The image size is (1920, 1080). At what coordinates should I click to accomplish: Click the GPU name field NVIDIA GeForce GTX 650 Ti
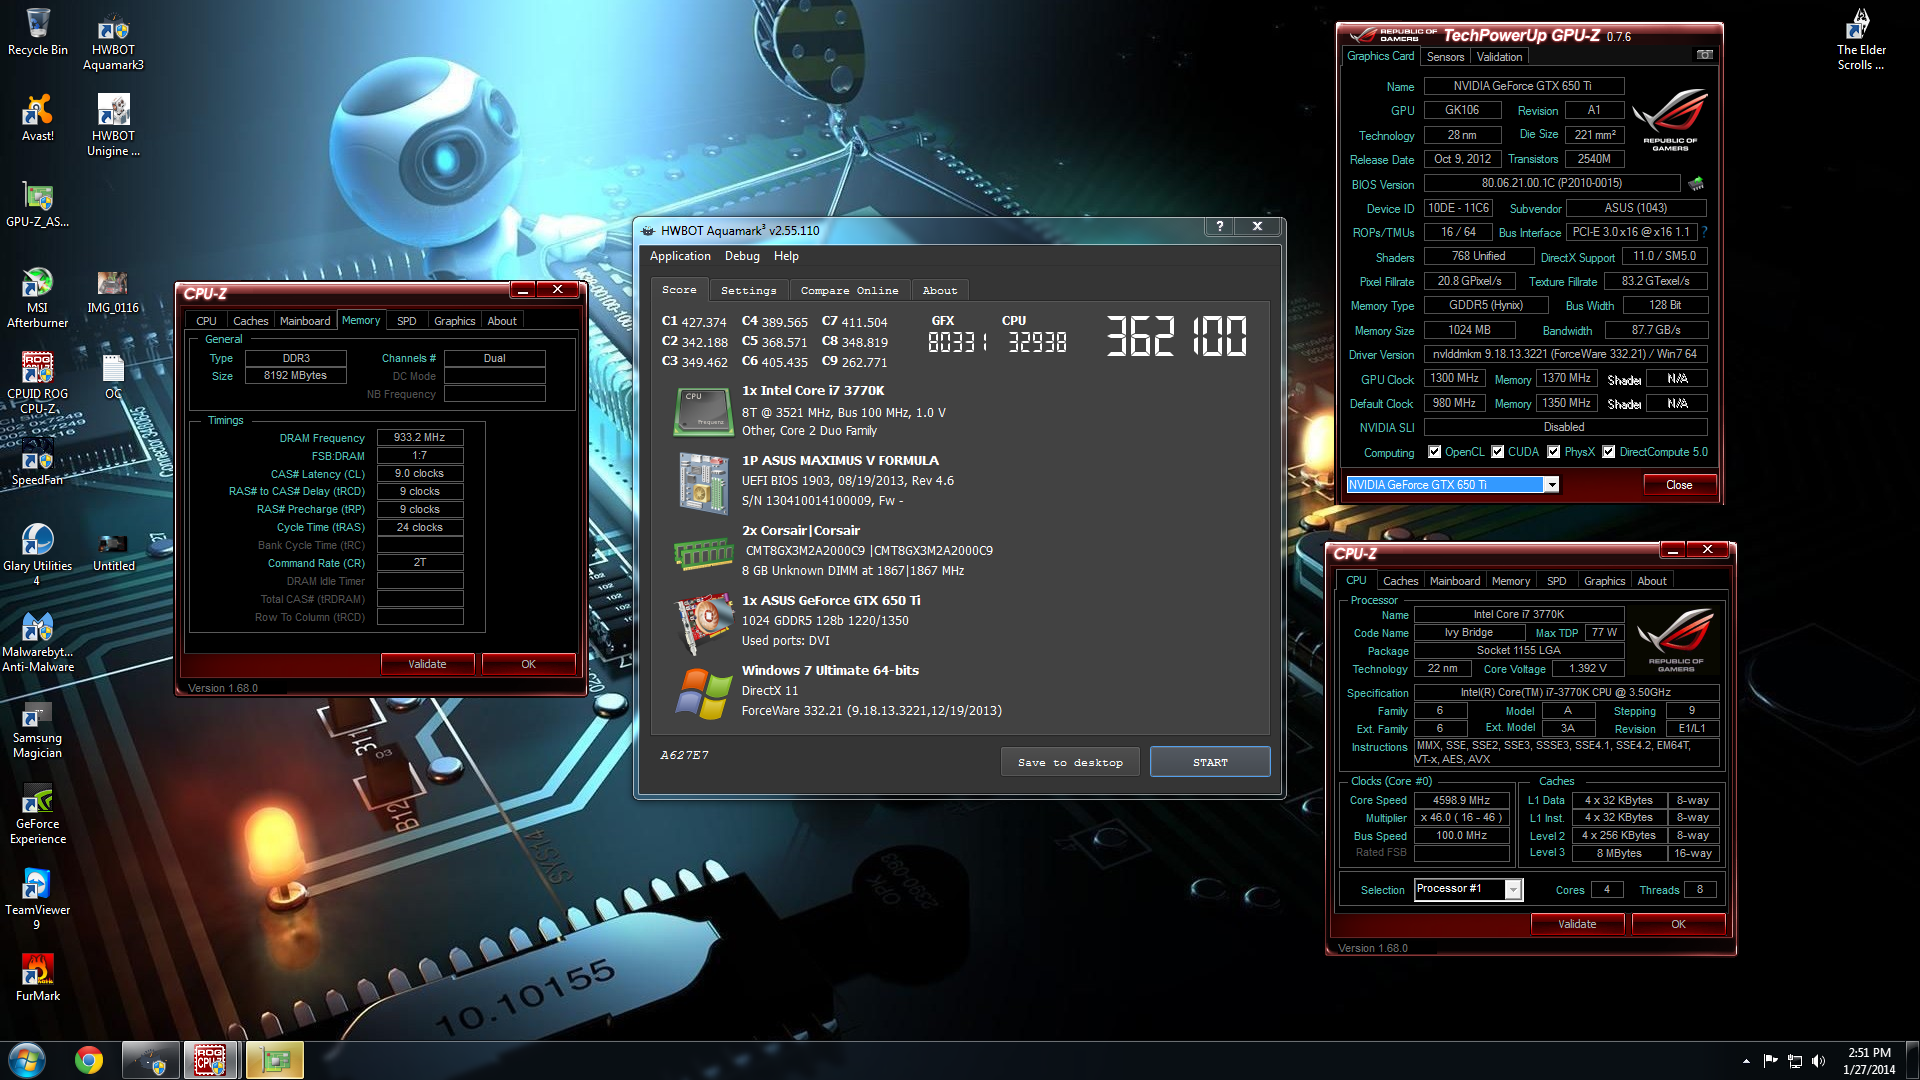coord(1523,86)
